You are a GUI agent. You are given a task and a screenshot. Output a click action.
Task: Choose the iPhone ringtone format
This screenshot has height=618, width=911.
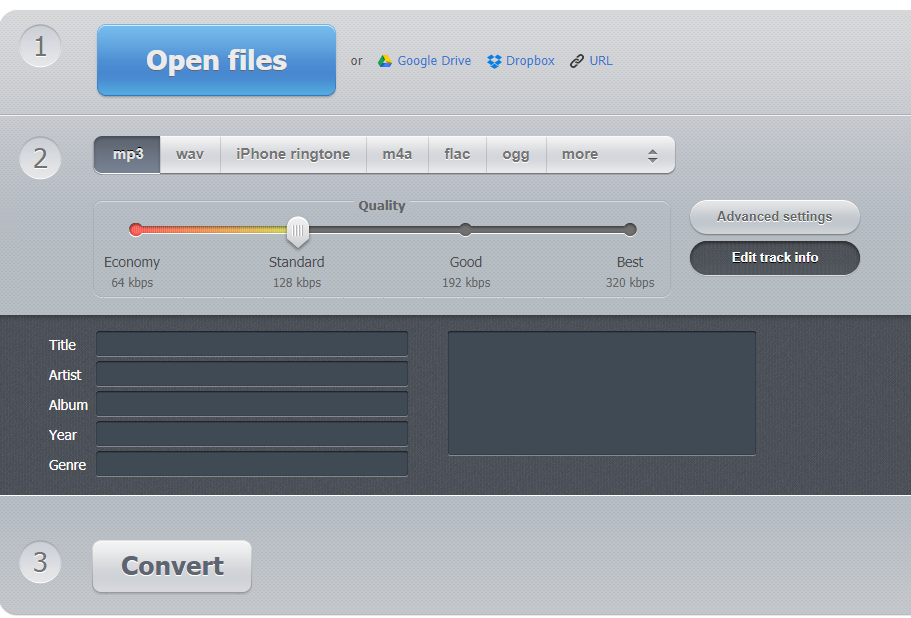293,154
